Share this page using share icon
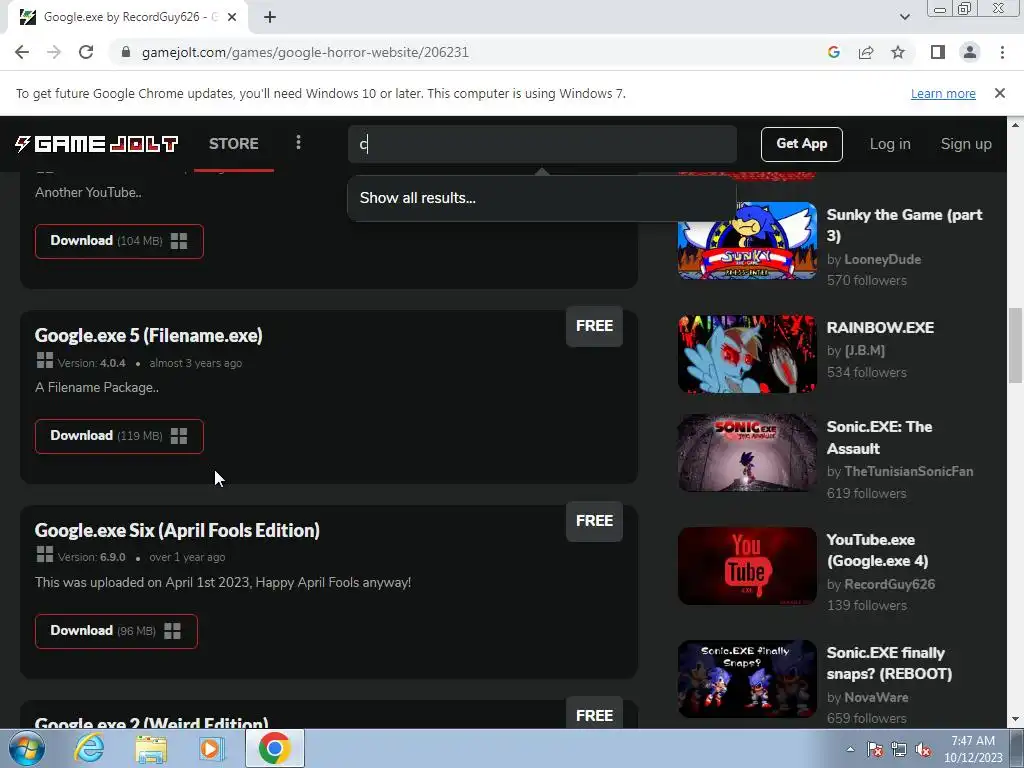The height and width of the screenshot is (768, 1024). coord(866,52)
